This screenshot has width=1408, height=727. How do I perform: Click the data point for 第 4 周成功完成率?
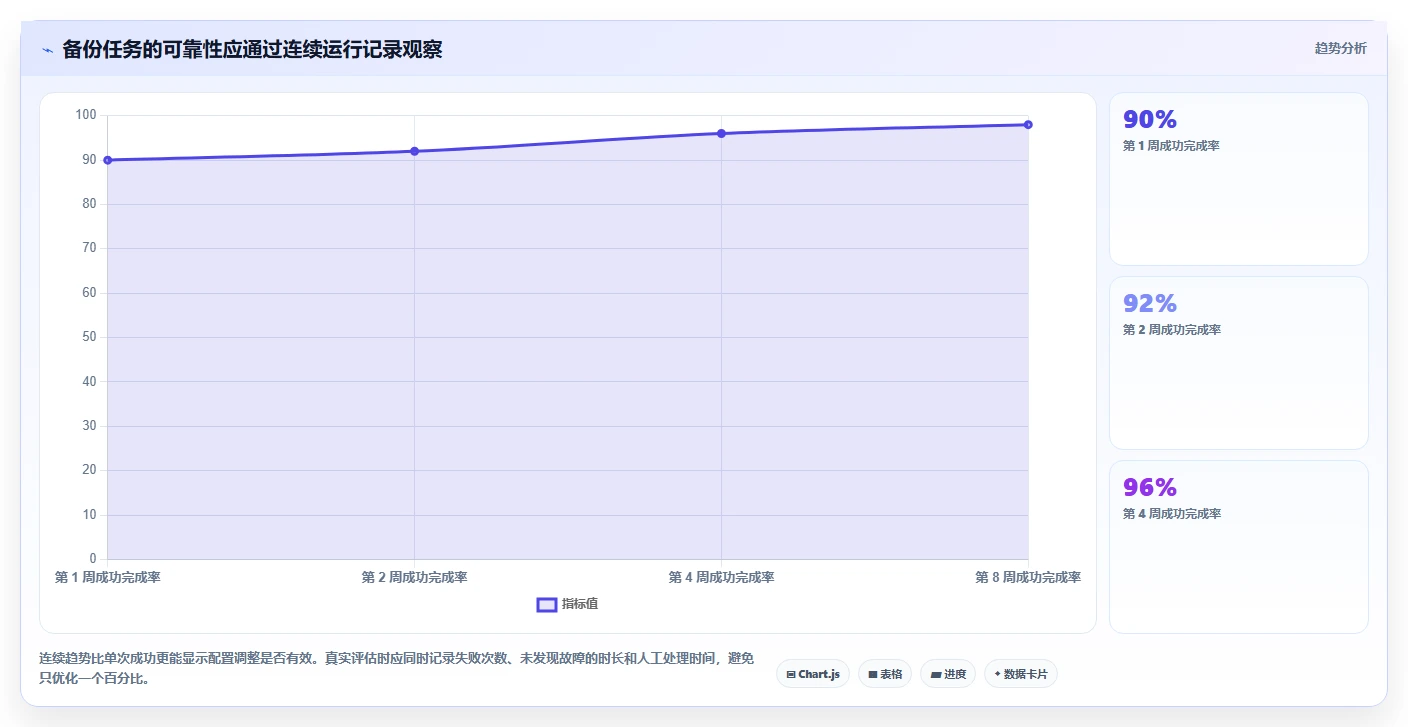click(x=721, y=133)
